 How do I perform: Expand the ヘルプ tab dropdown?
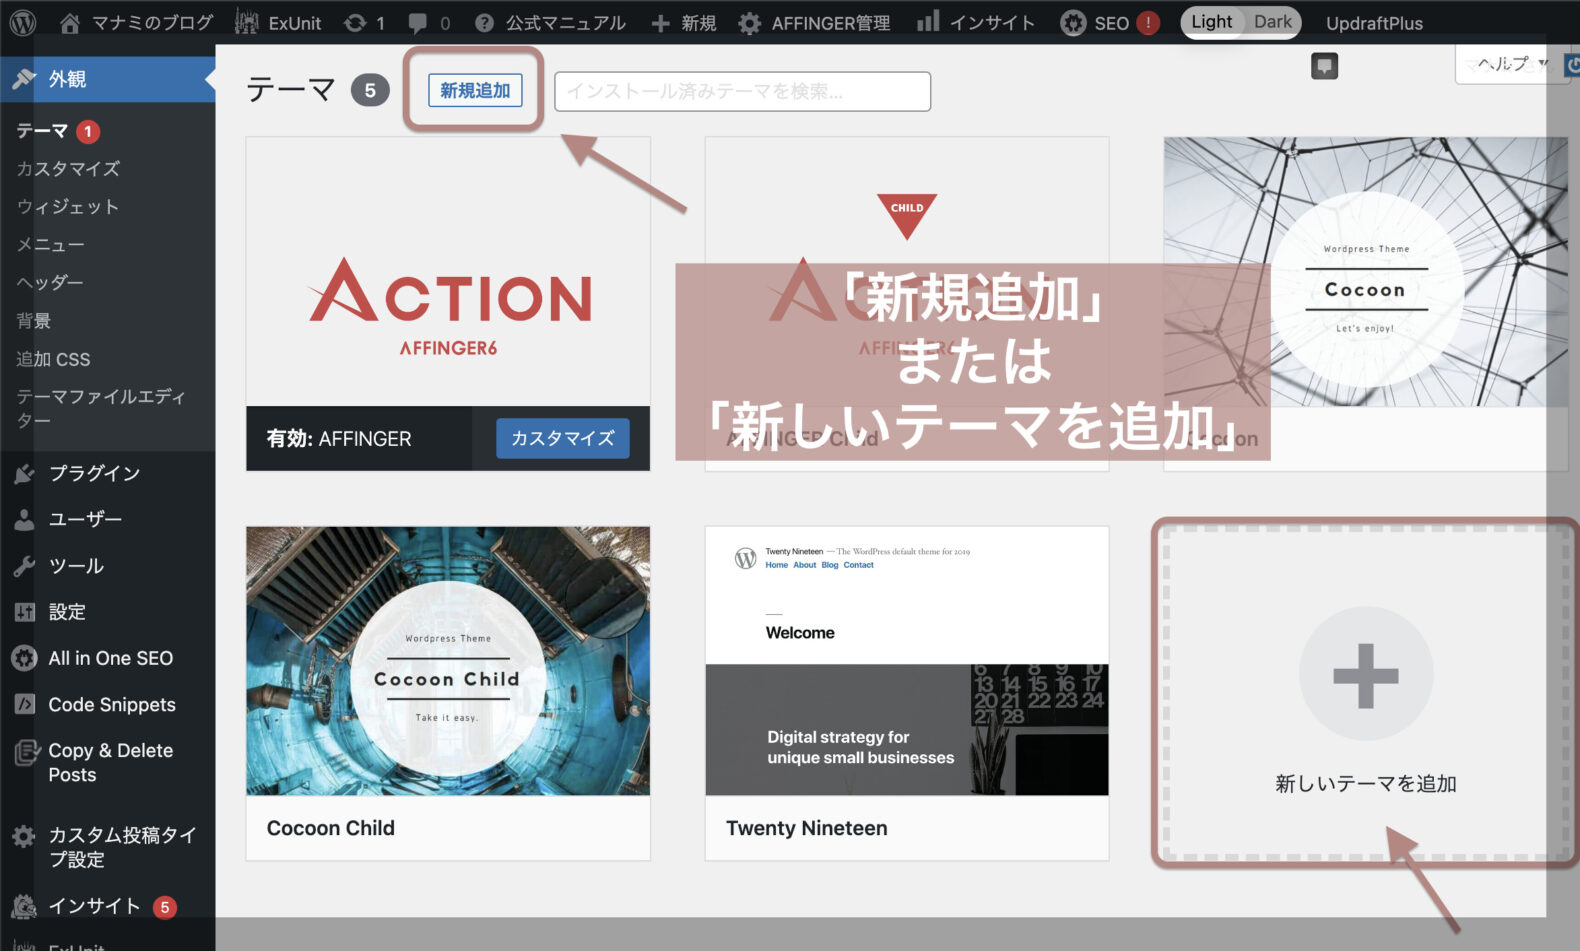[x=1512, y=64]
